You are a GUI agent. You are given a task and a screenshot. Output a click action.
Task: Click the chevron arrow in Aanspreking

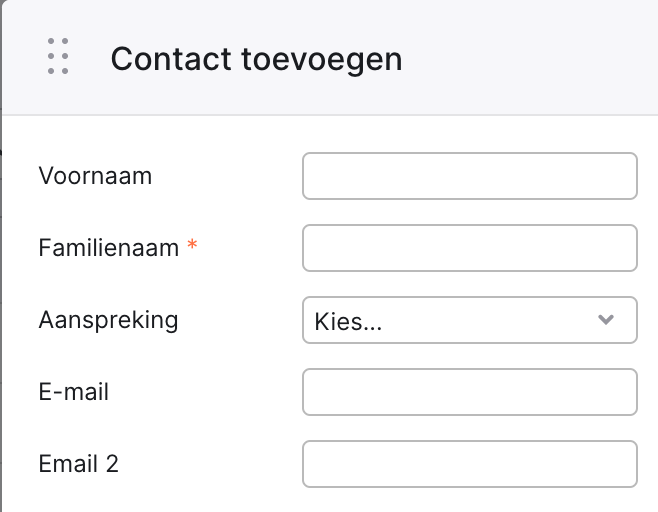(x=606, y=320)
